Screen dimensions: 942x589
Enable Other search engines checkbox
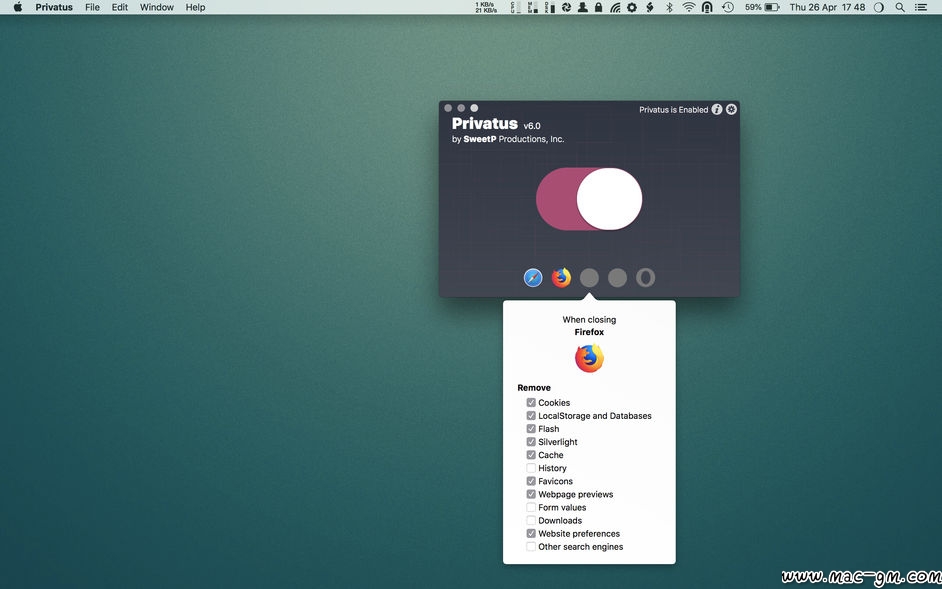coord(531,547)
